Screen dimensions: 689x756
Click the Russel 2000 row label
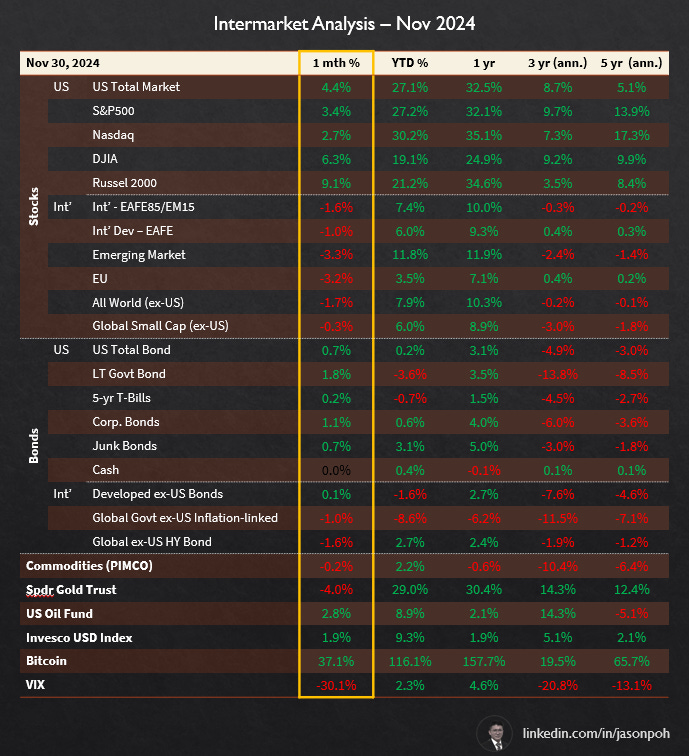(x=124, y=183)
